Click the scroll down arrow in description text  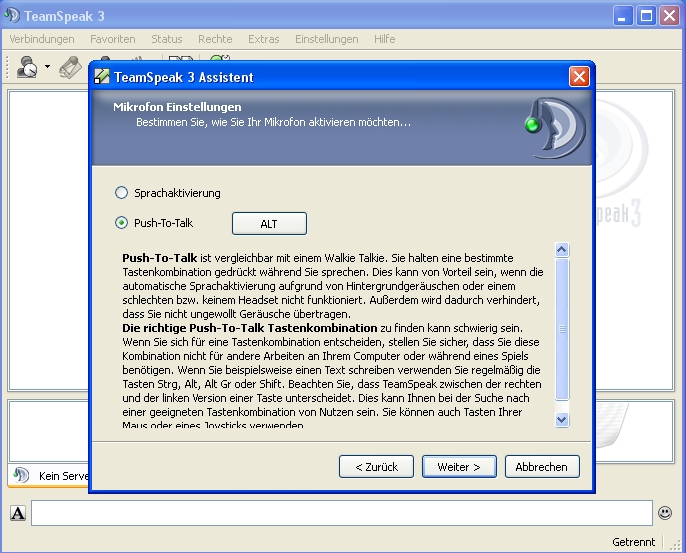pos(562,420)
